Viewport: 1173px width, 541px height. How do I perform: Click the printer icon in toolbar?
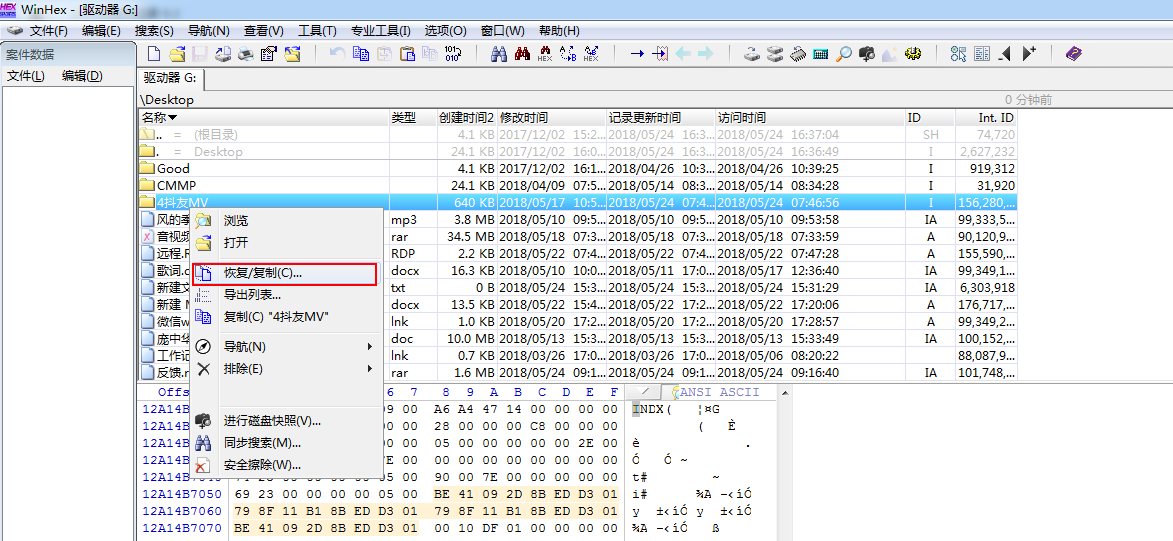point(245,54)
